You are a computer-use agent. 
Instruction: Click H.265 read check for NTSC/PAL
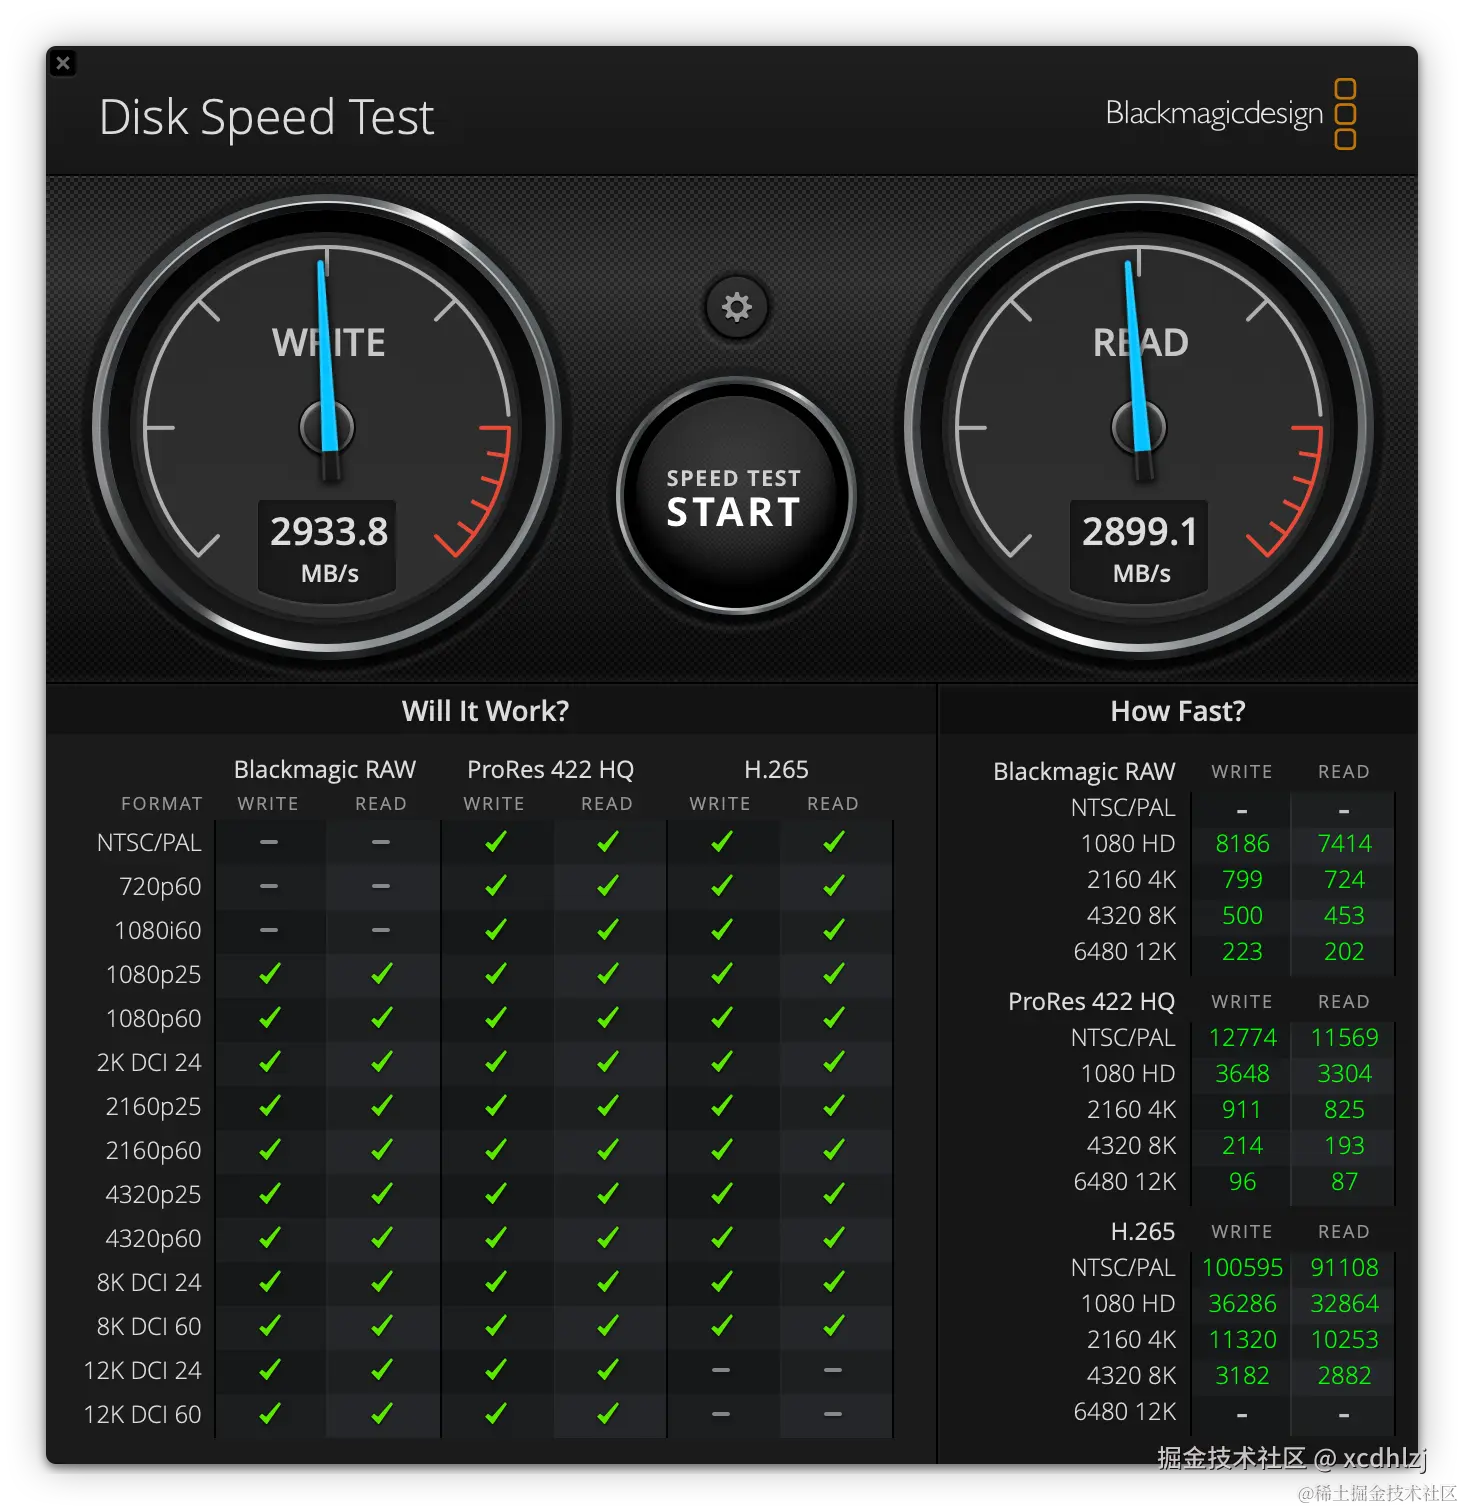(833, 842)
